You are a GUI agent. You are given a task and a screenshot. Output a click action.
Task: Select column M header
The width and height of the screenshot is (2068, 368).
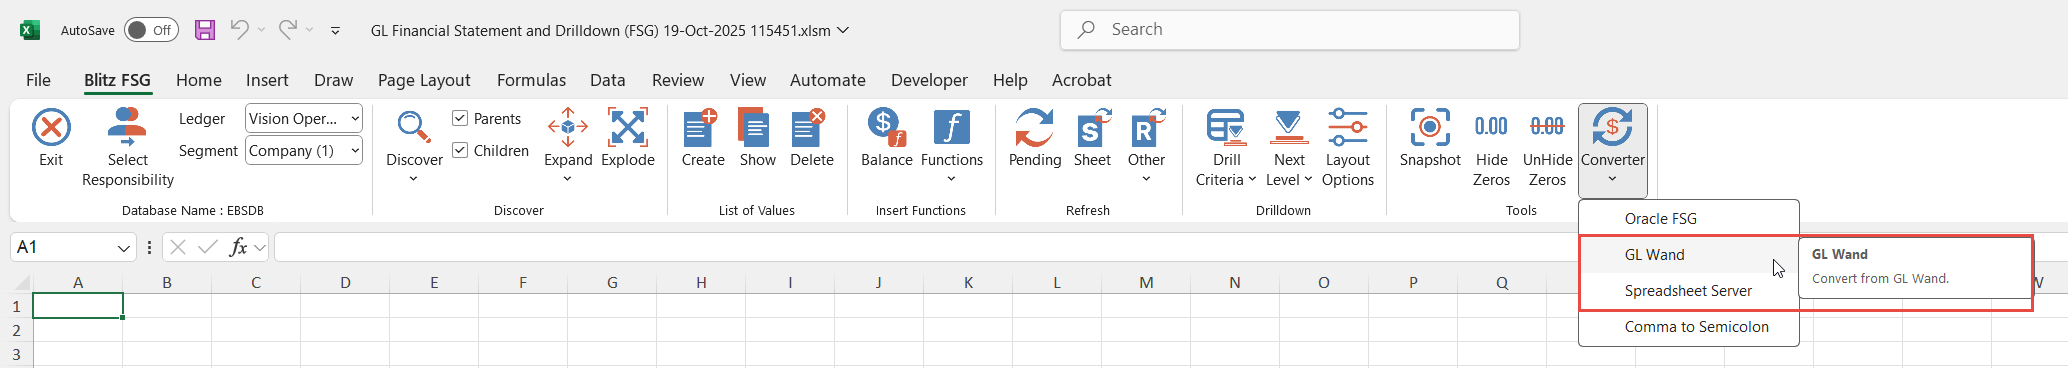tap(1146, 283)
